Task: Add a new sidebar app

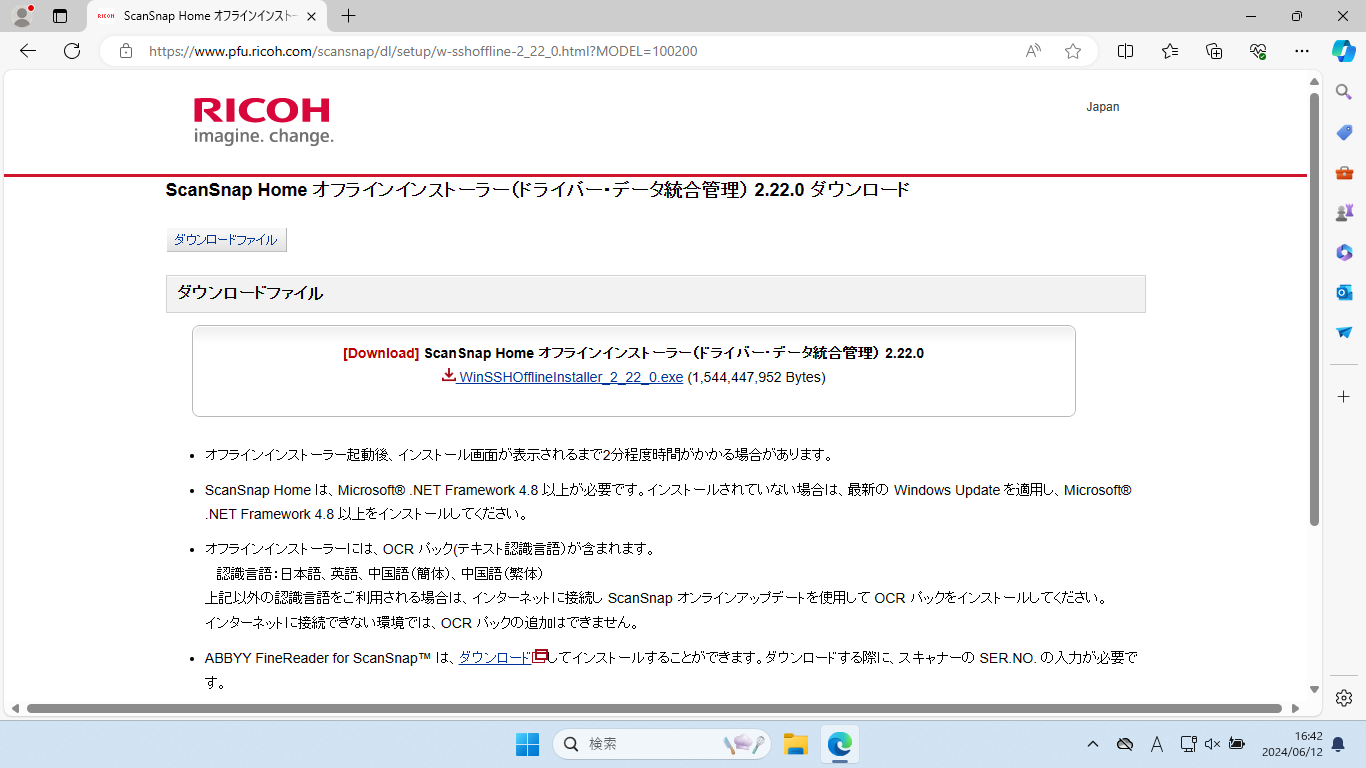Action: [x=1344, y=397]
